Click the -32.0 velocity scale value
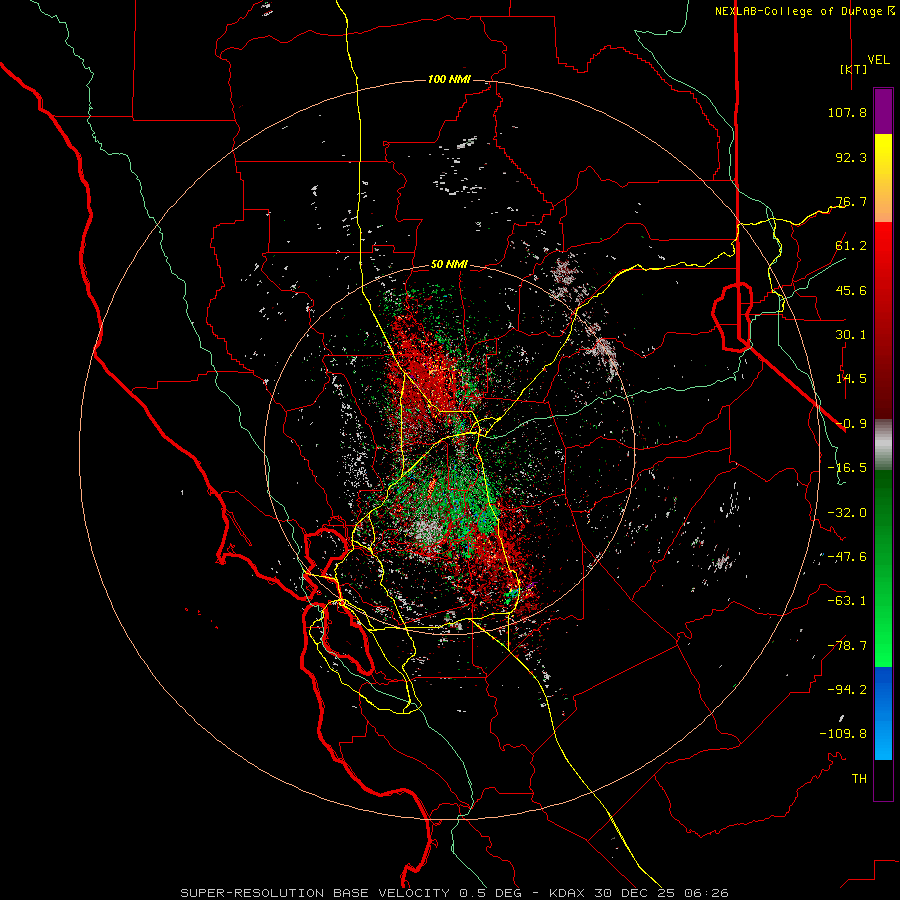The height and width of the screenshot is (900, 900). (x=847, y=513)
